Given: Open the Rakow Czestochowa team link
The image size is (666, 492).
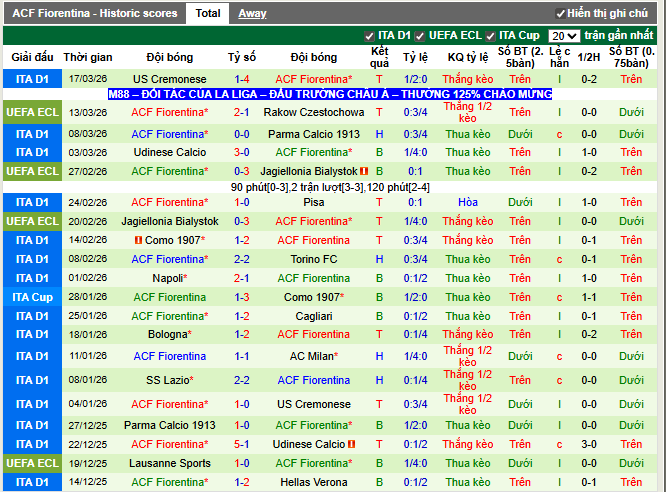Looking at the screenshot, I should coord(314,112).
